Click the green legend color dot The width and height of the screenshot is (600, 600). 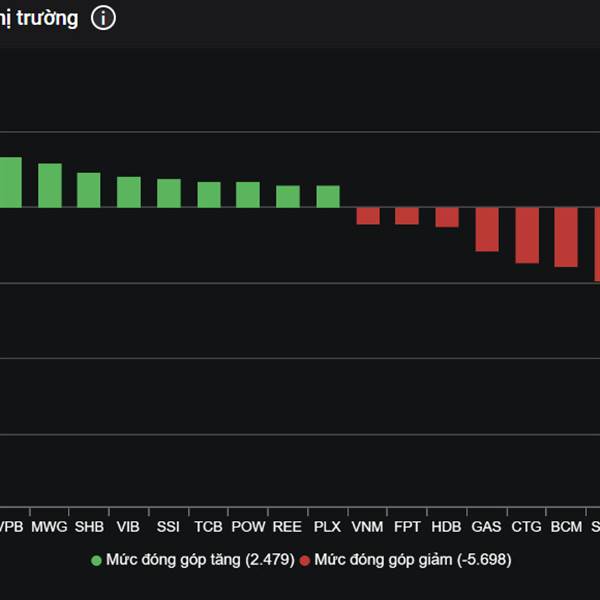(x=97, y=560)
